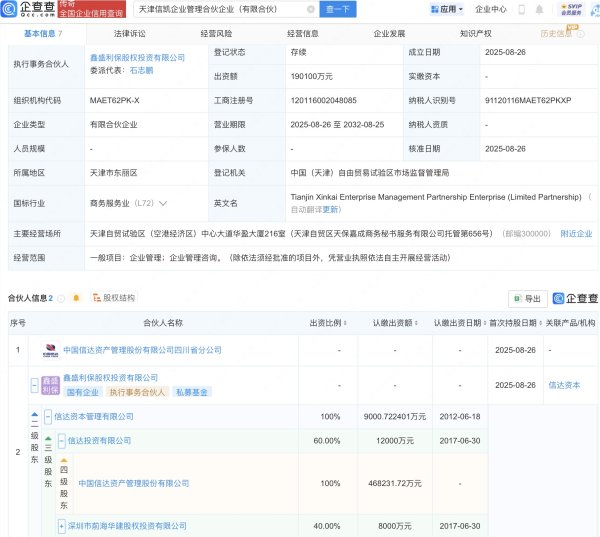Open the 附近企业 nearby companies link

pos(576,233)
